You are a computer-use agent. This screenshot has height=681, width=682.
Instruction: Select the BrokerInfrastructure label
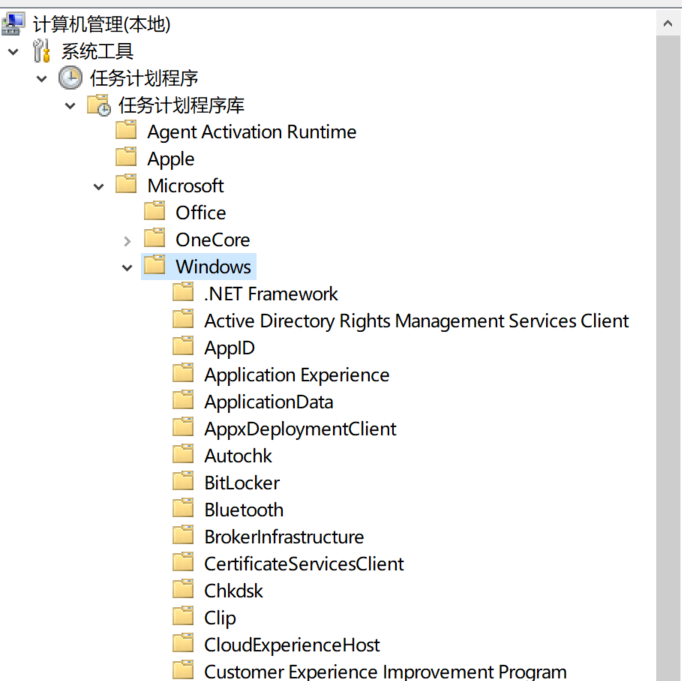pyautogui.click(x=284, y=537)
